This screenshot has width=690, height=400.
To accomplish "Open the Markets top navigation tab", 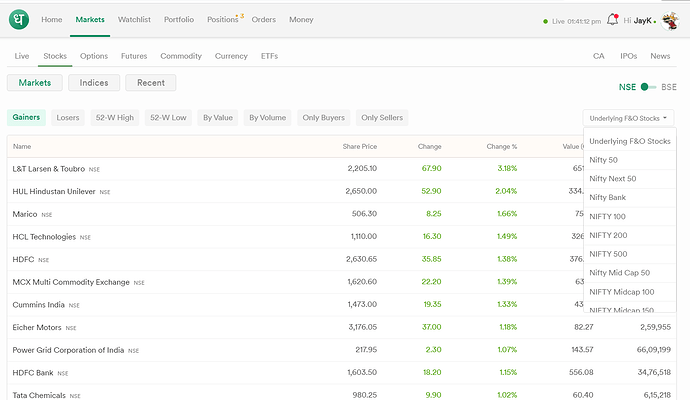I will click(x=90, y=19).
